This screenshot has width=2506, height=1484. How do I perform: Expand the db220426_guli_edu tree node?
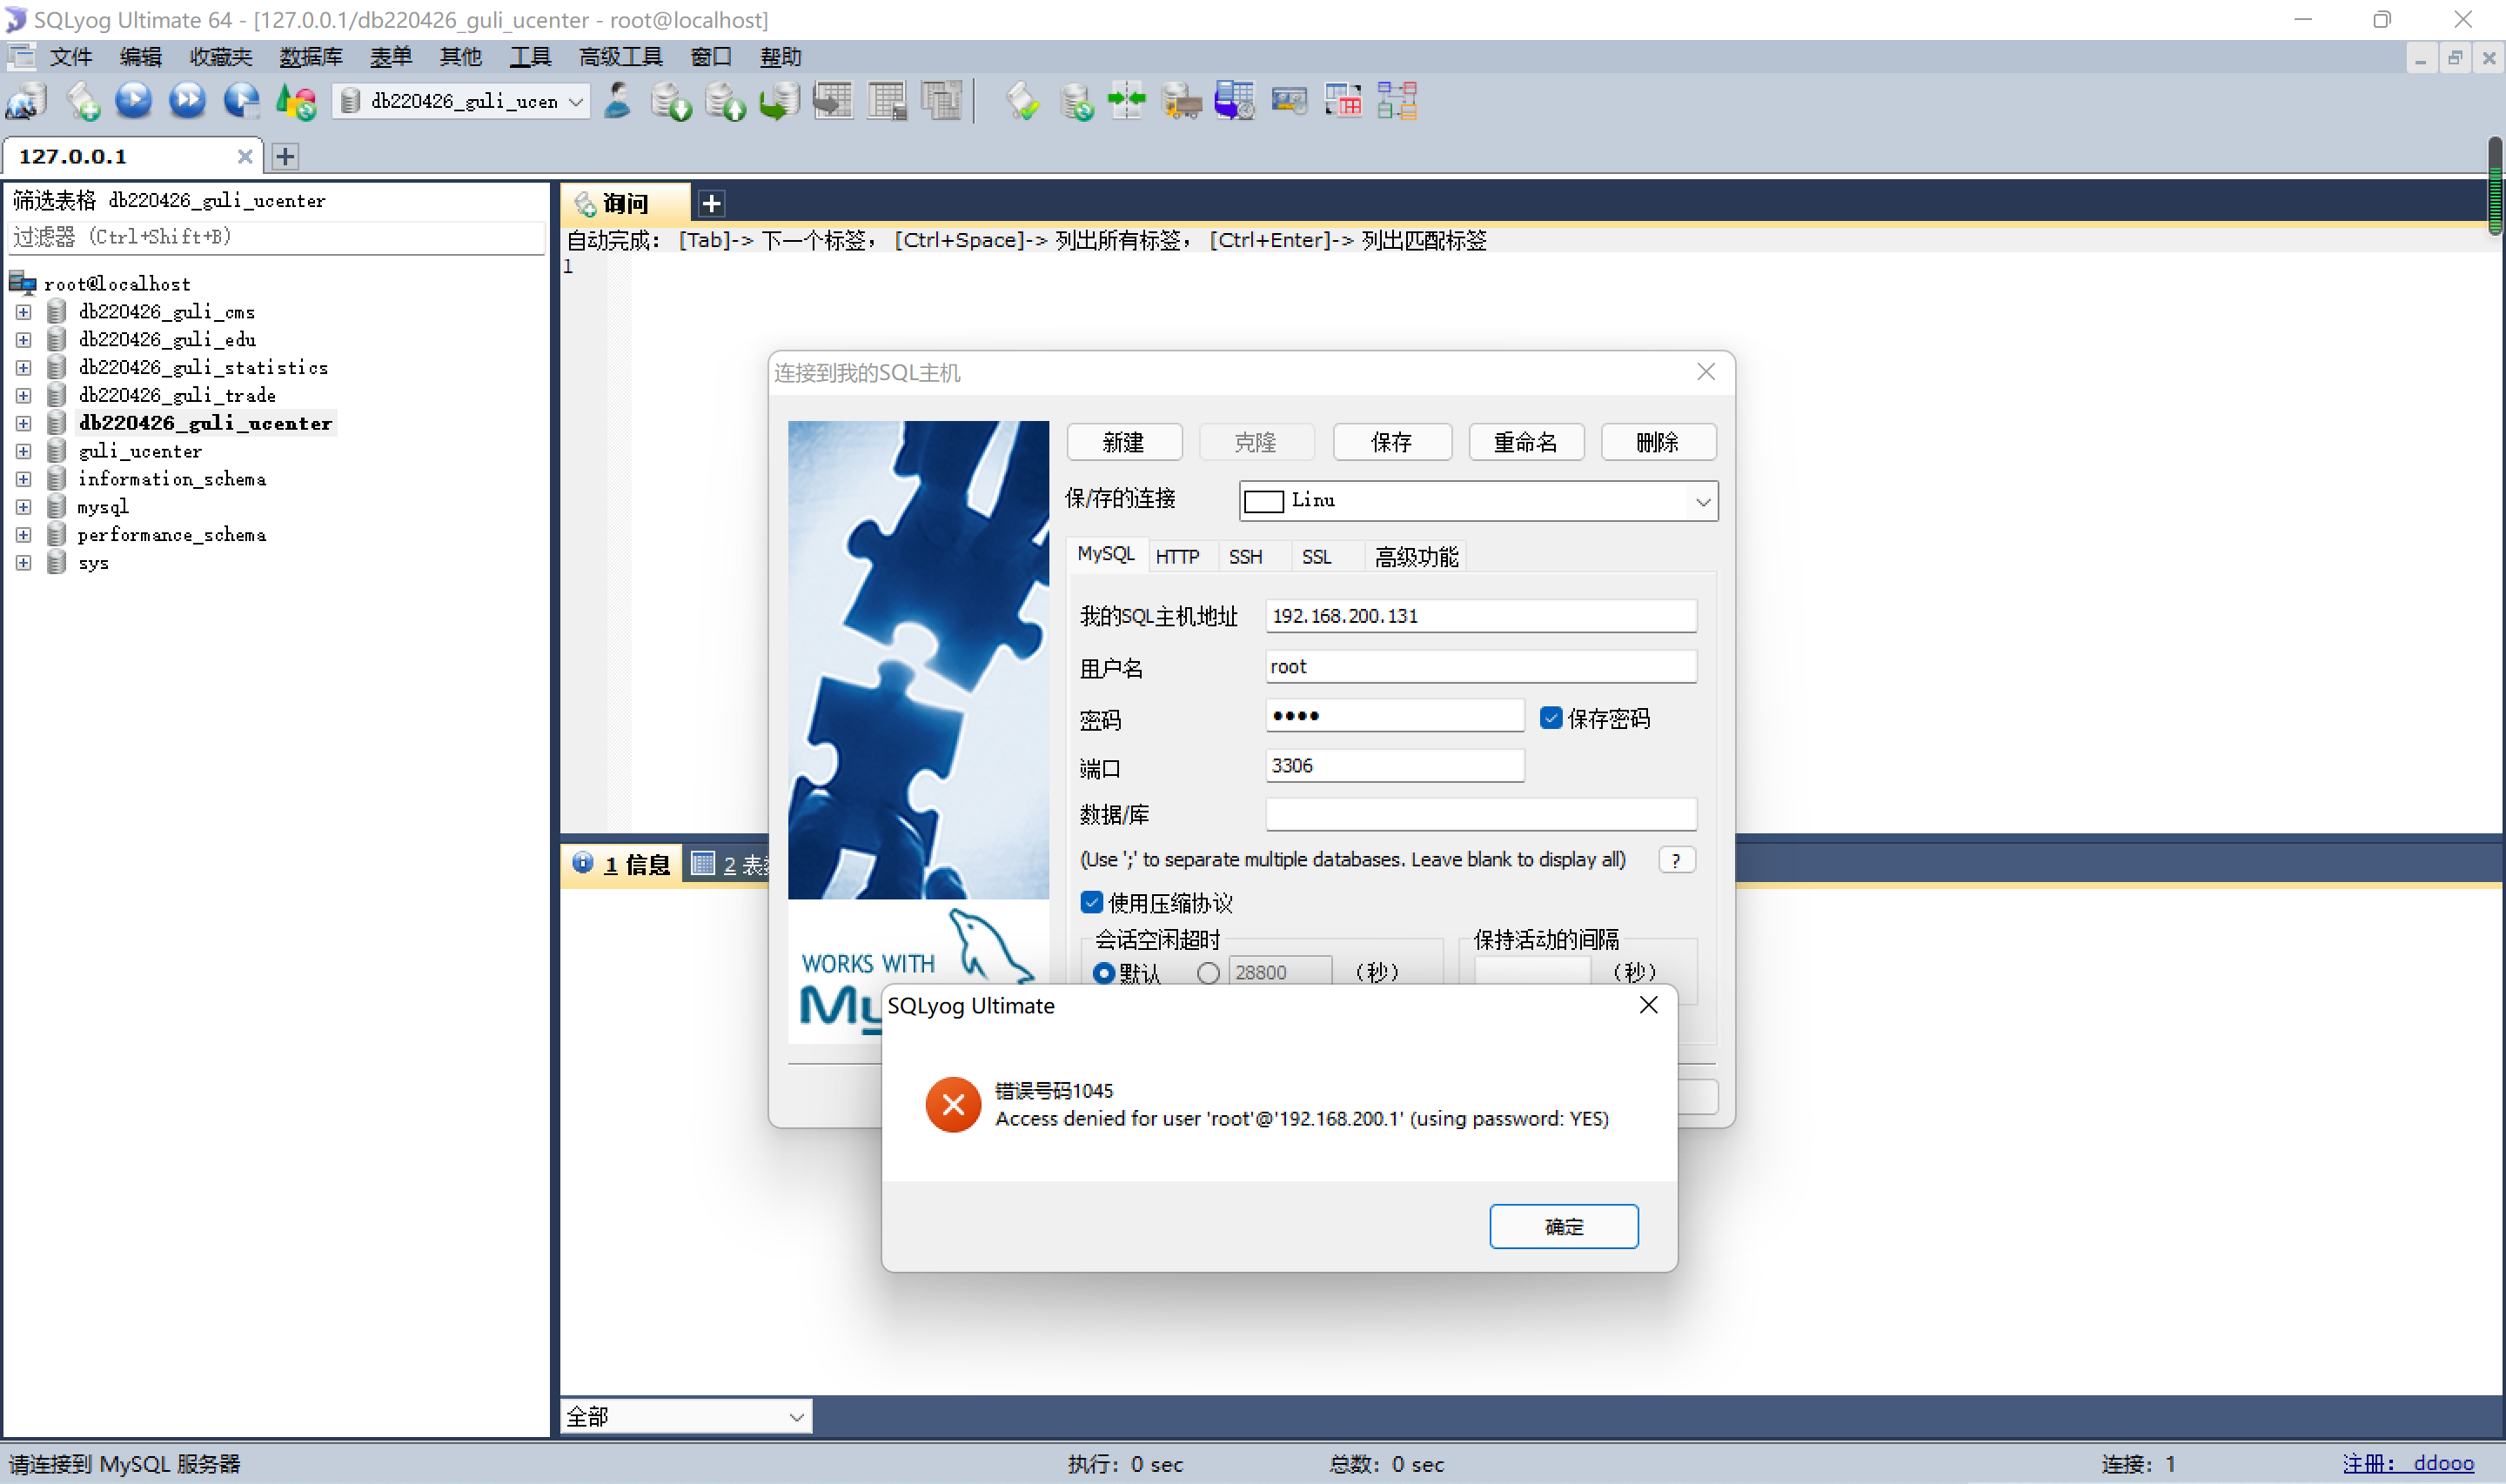point(23,340)
